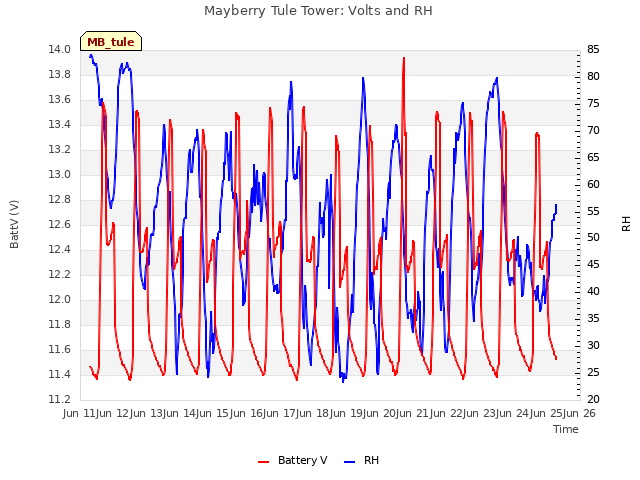Select the 'Battery V' legend label

click(x=302, y=460)
